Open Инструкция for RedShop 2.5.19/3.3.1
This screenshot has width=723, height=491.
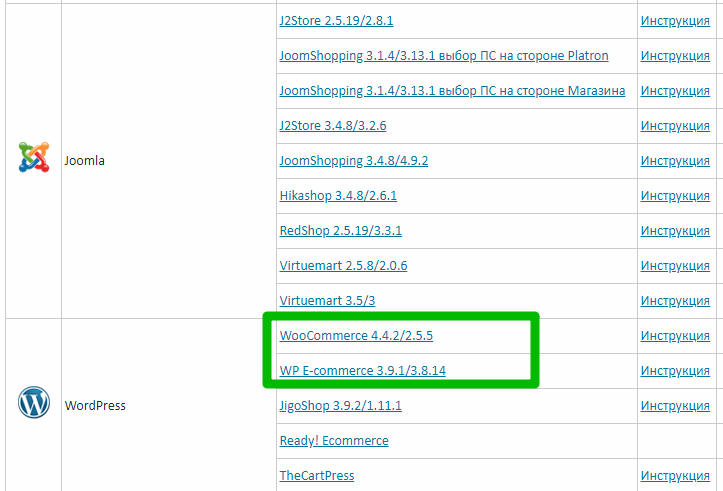coord(675,231)
